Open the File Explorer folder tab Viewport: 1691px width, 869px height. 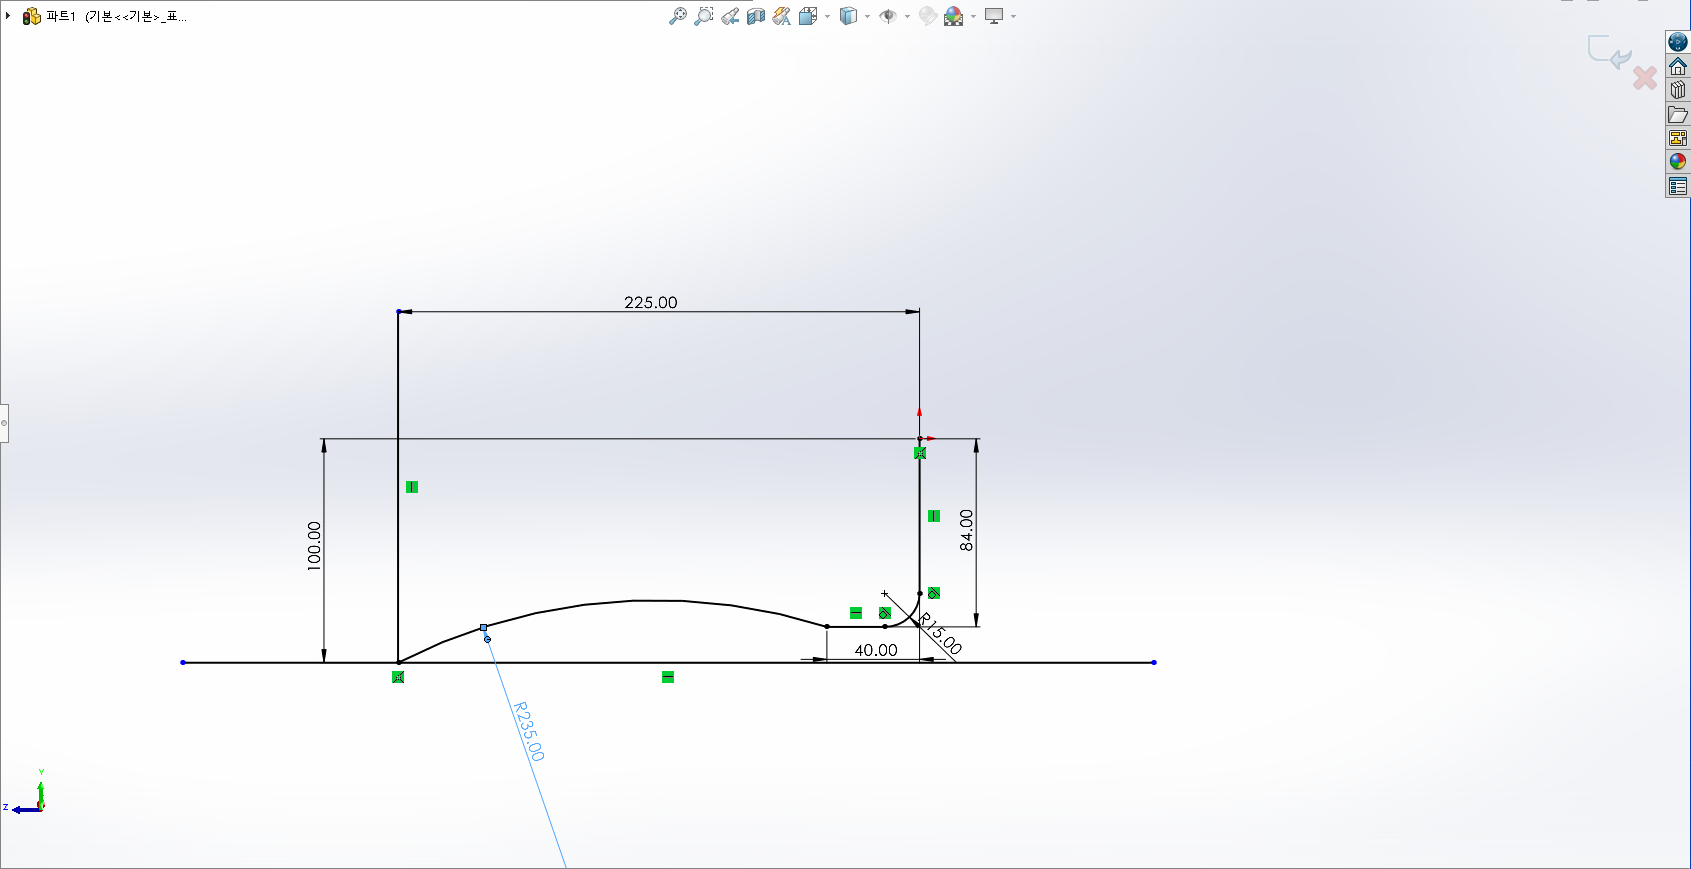pyautogui.click(x=1678, y=114)
